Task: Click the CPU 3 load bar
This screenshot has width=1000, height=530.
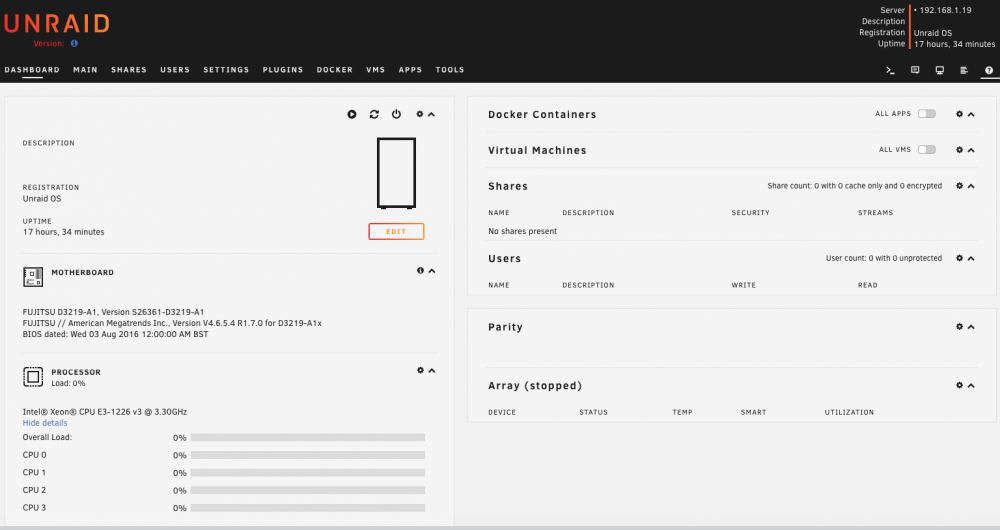Action: [x=307, y=508]
